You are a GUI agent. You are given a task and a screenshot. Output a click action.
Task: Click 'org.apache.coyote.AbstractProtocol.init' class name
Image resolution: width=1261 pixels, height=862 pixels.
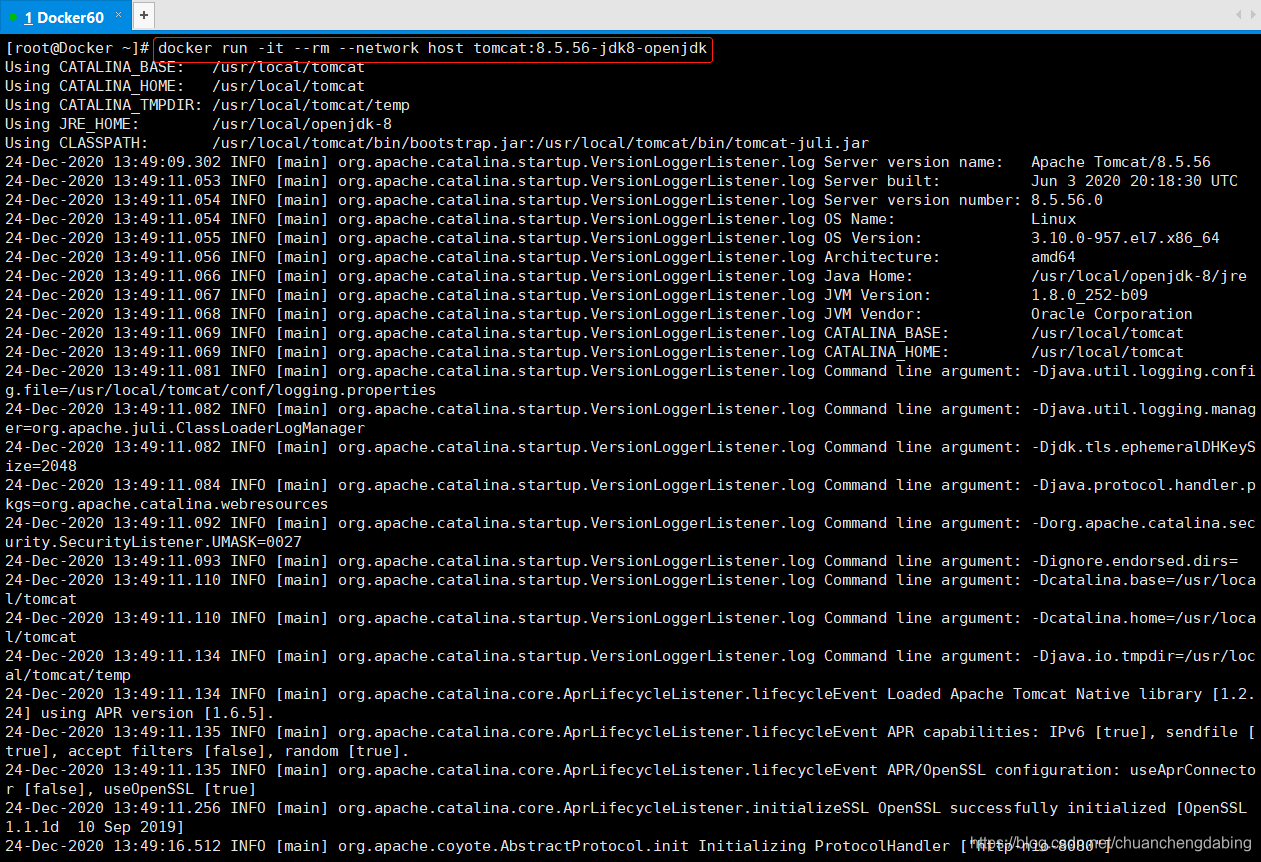tap(514, 846)
